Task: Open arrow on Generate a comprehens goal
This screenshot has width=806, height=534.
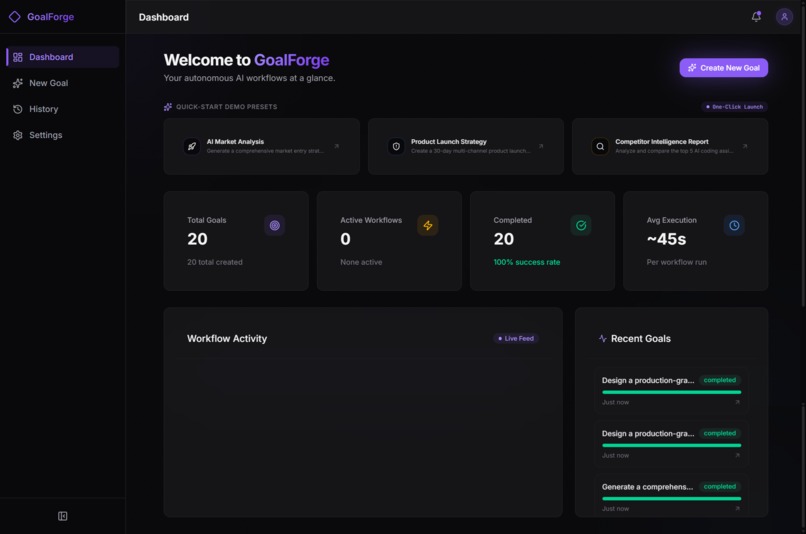Action: [x=737, y=508]
